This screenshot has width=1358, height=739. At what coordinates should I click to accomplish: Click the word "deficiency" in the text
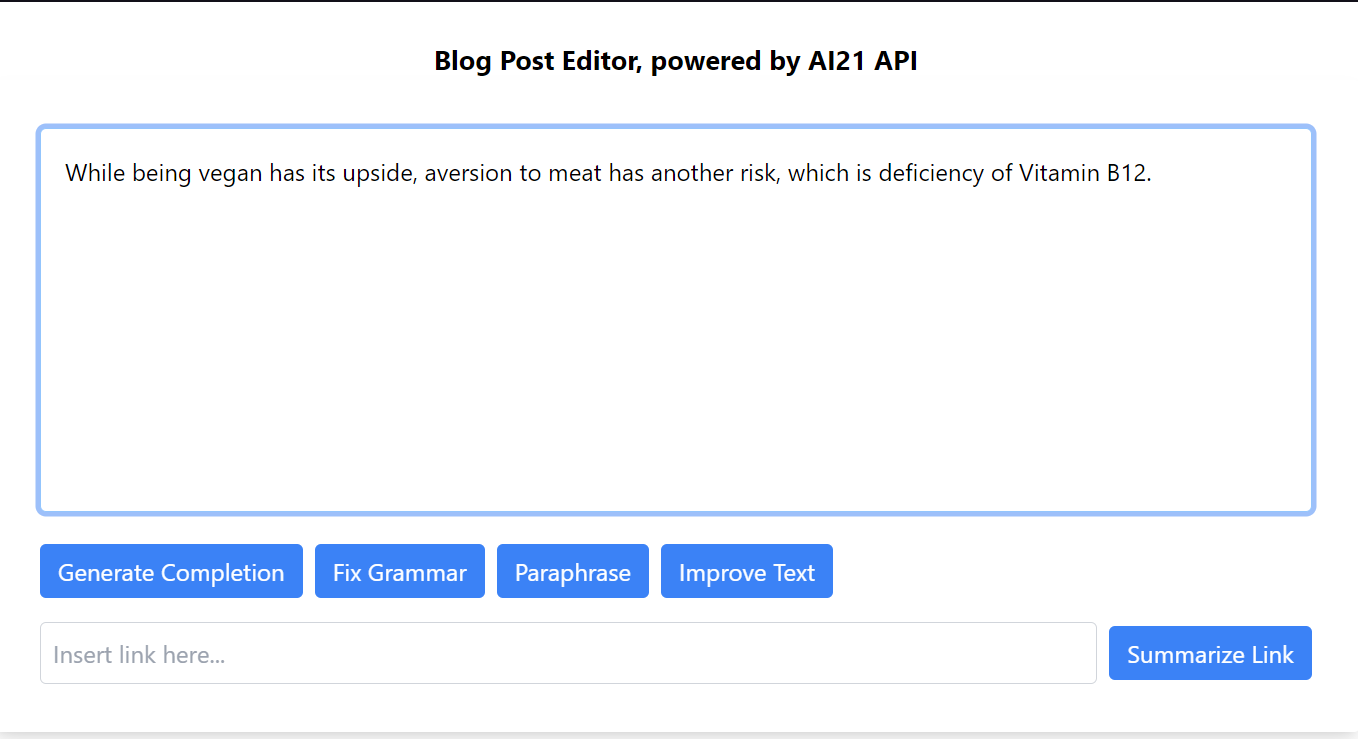(x=932, y=174)
